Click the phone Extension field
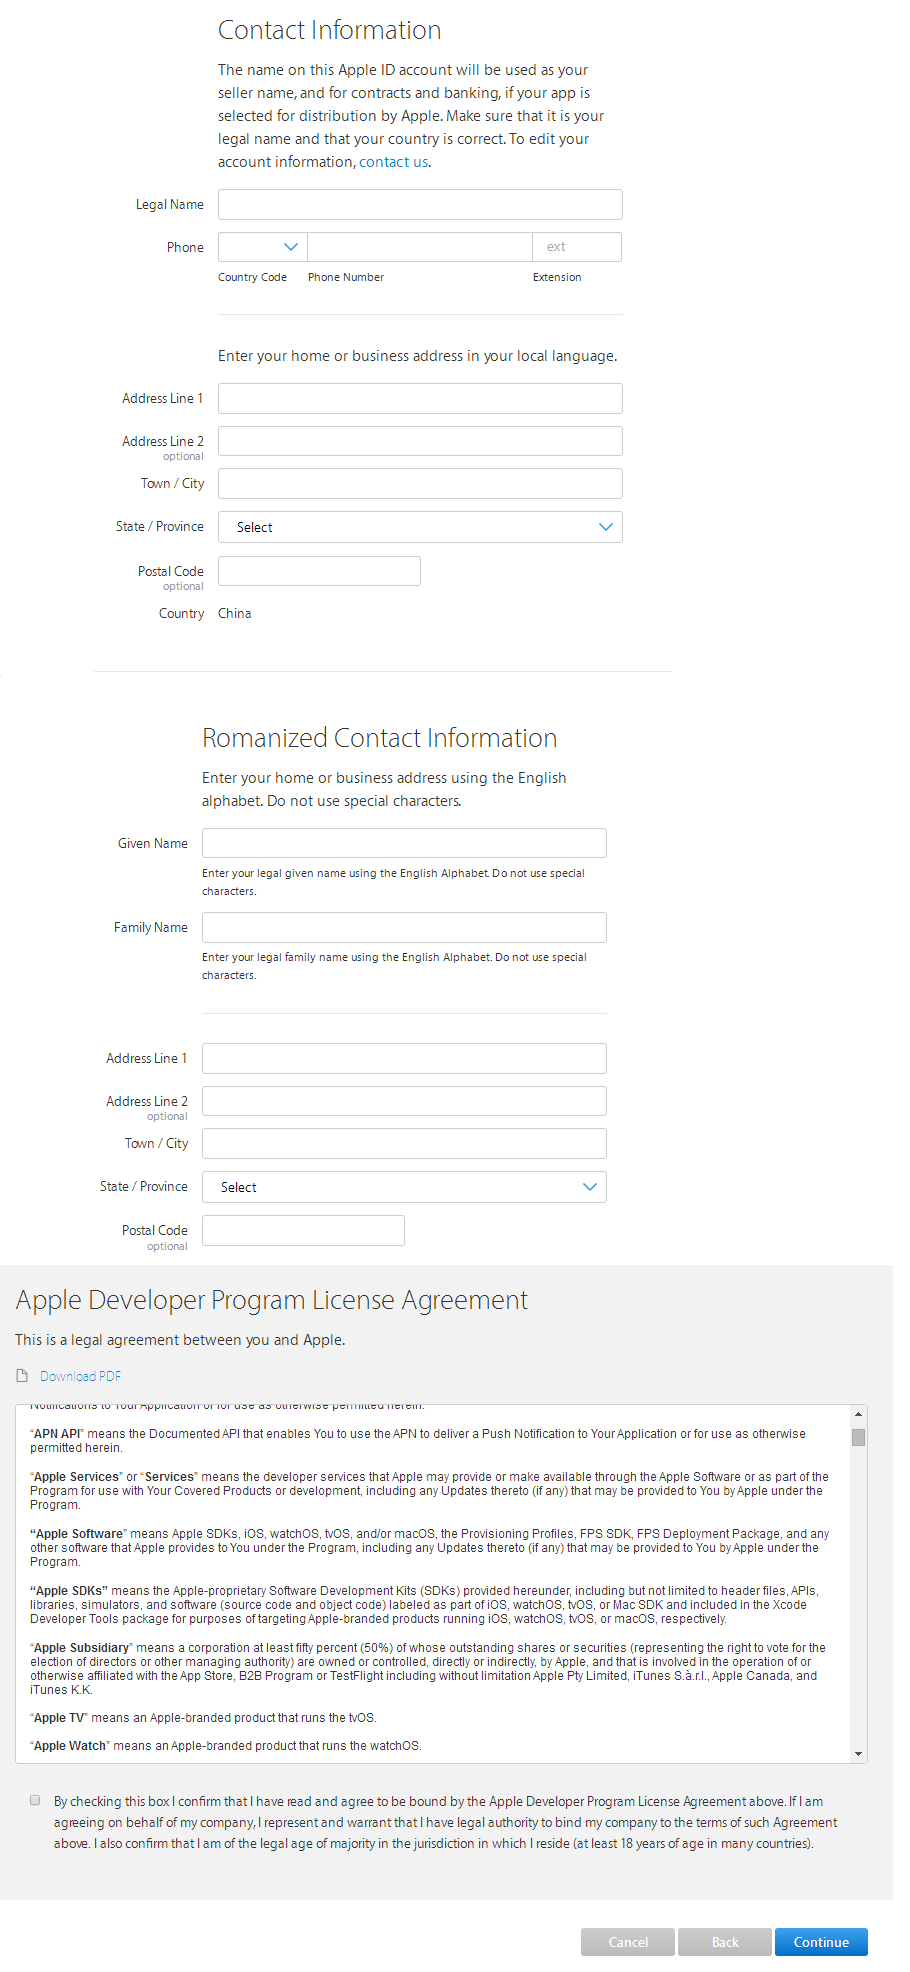Viewport: 910px width, 1972px height. click(x=577, y=247)
